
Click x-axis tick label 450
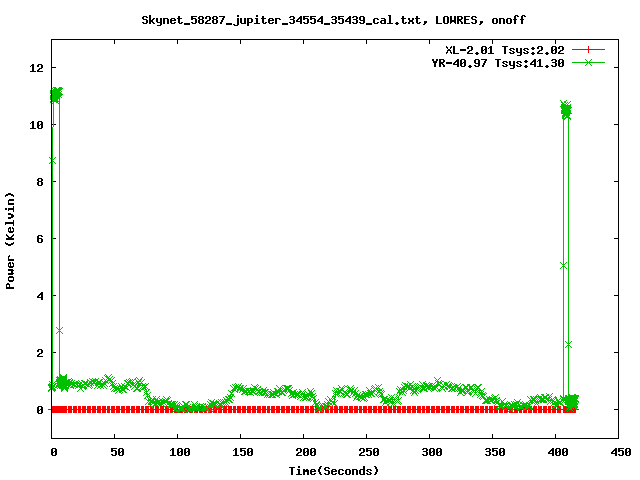click(x=621, y=452)
